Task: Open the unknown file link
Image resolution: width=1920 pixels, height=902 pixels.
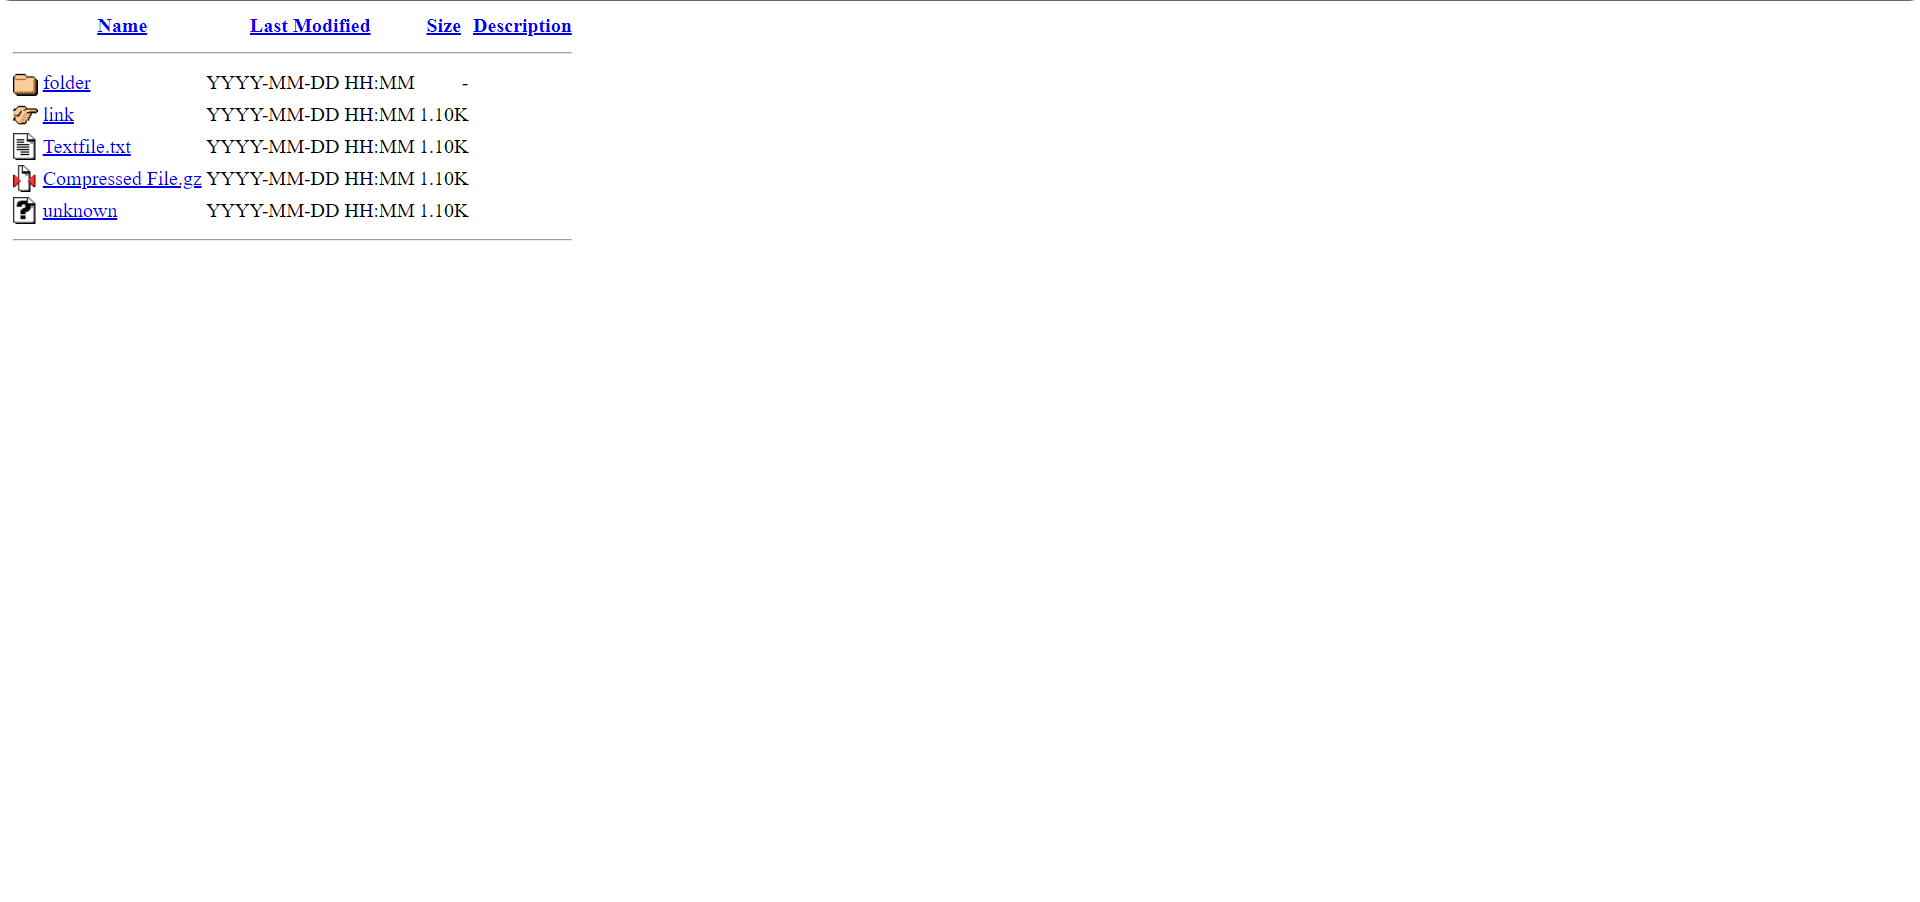Action: (x=80, y=211)
